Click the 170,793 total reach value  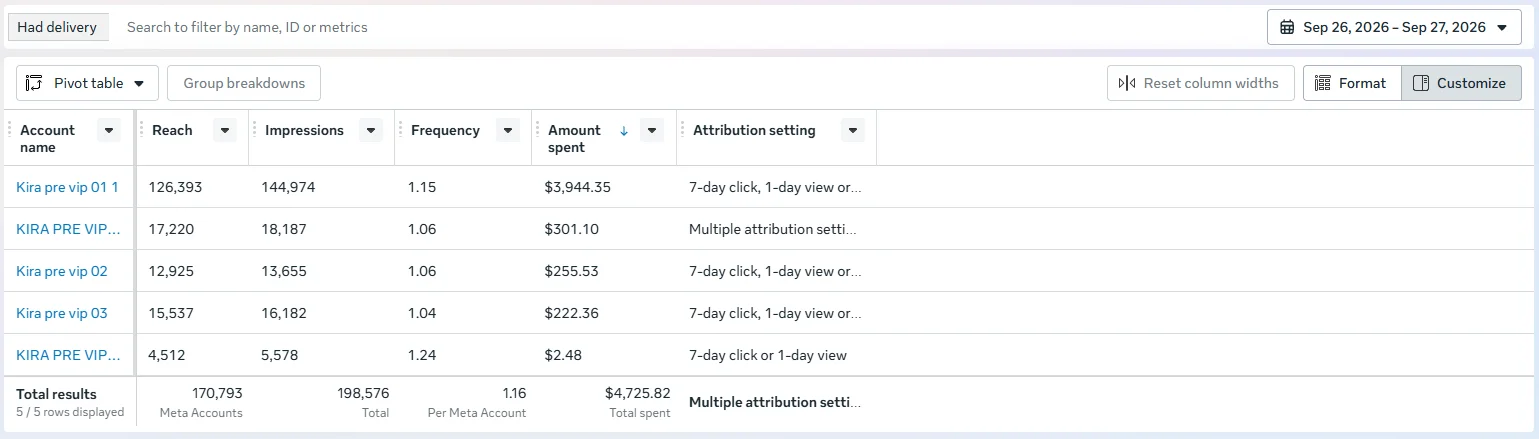[x=217, y=394]
